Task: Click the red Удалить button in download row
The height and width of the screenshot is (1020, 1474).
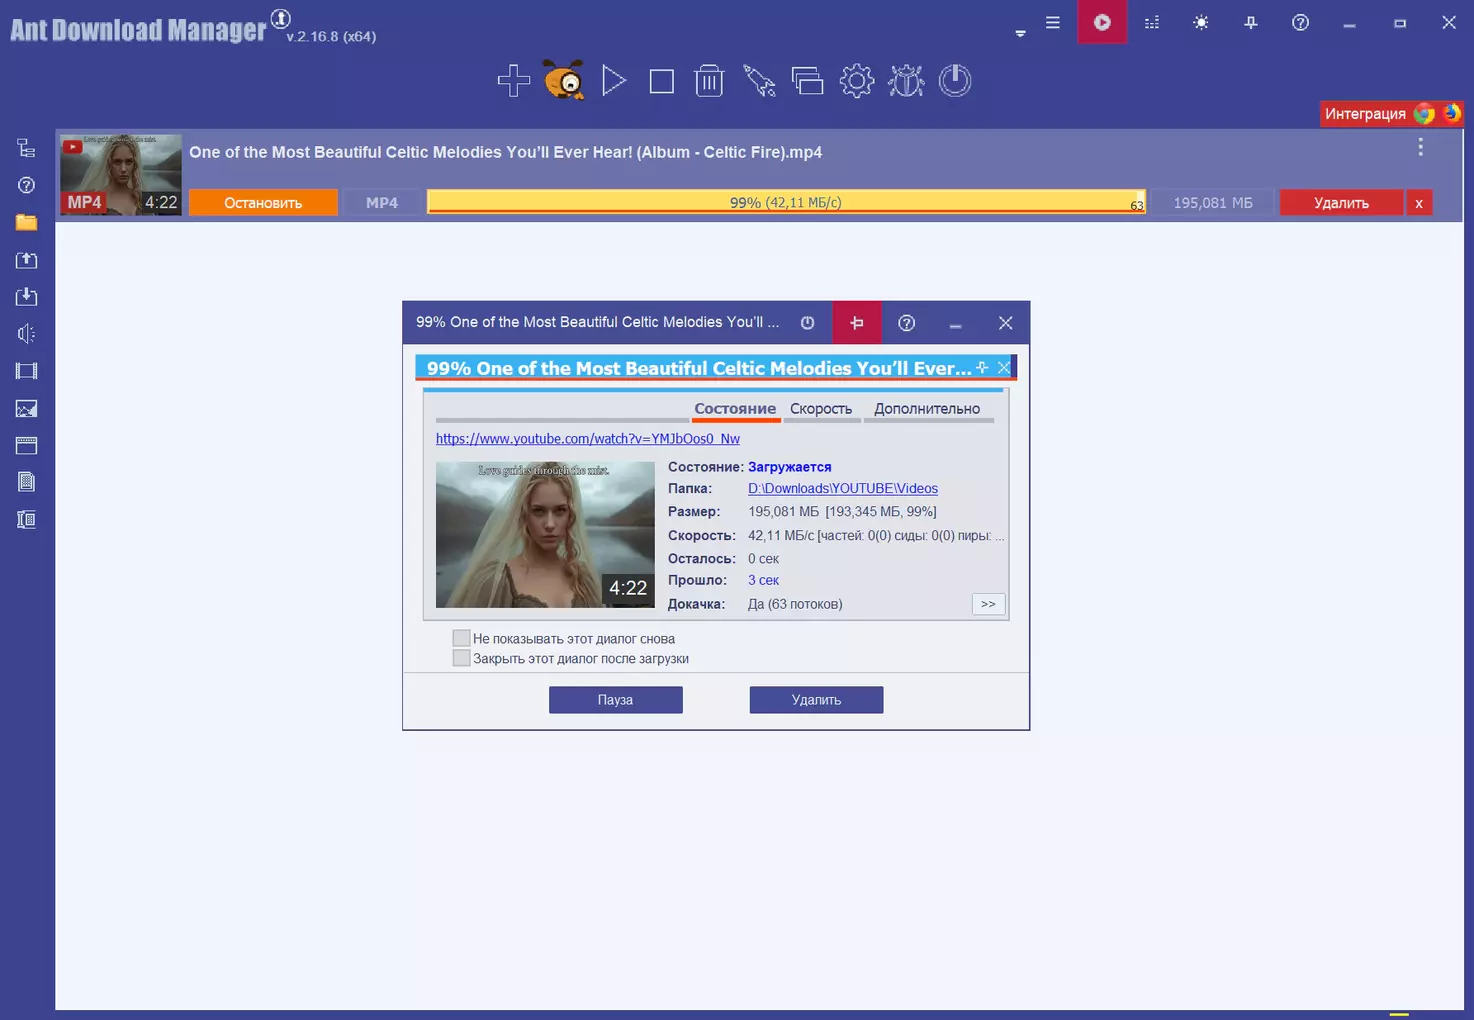Action: 1341,203
